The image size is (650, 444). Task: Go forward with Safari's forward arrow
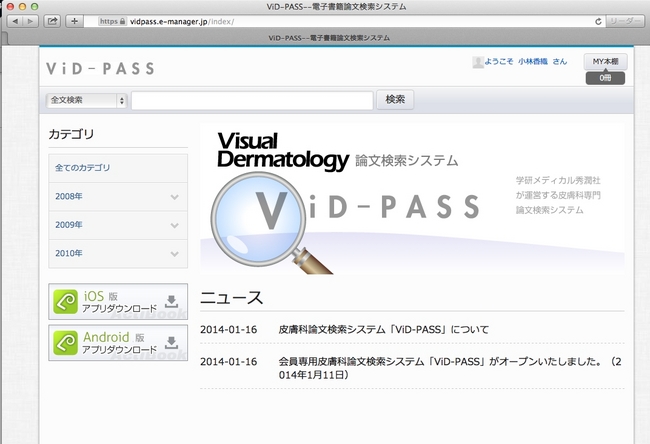coord(31,21)
